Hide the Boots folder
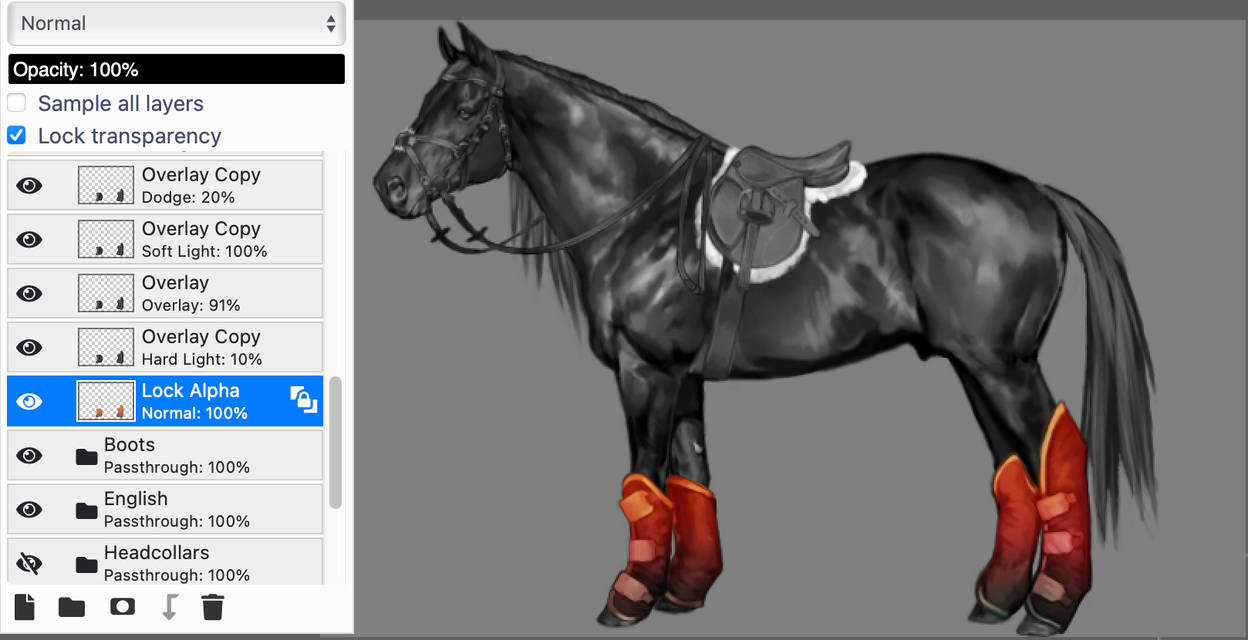 click(x=30, y=455)
